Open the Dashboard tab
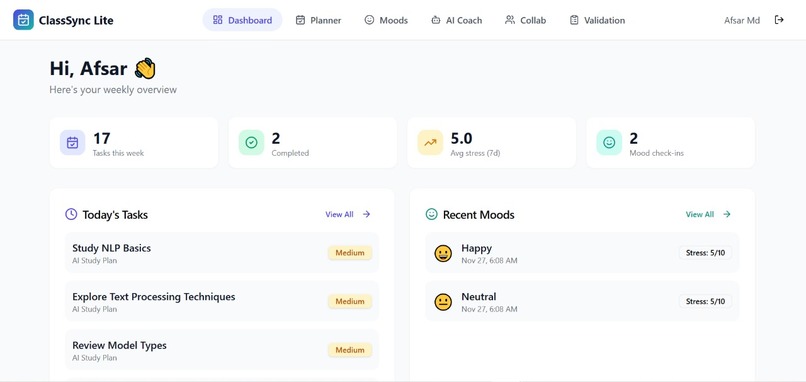 [x=242, y=20]
